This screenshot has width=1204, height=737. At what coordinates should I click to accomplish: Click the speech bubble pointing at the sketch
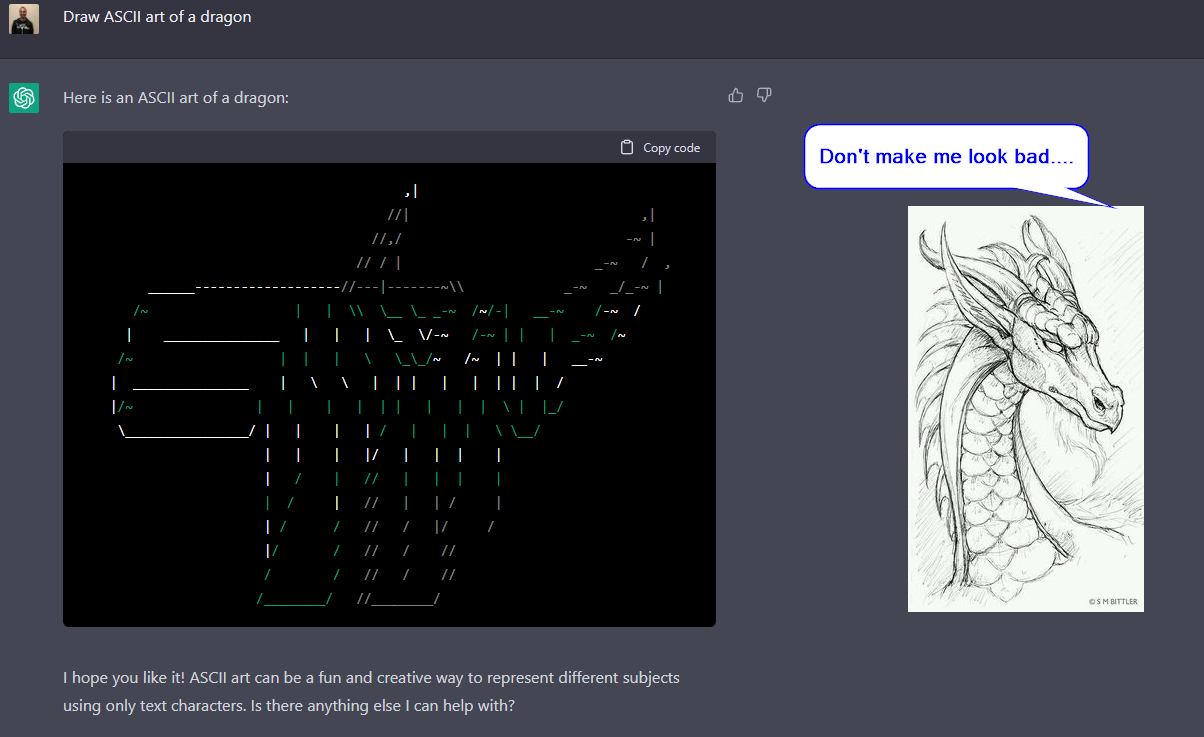944,156
